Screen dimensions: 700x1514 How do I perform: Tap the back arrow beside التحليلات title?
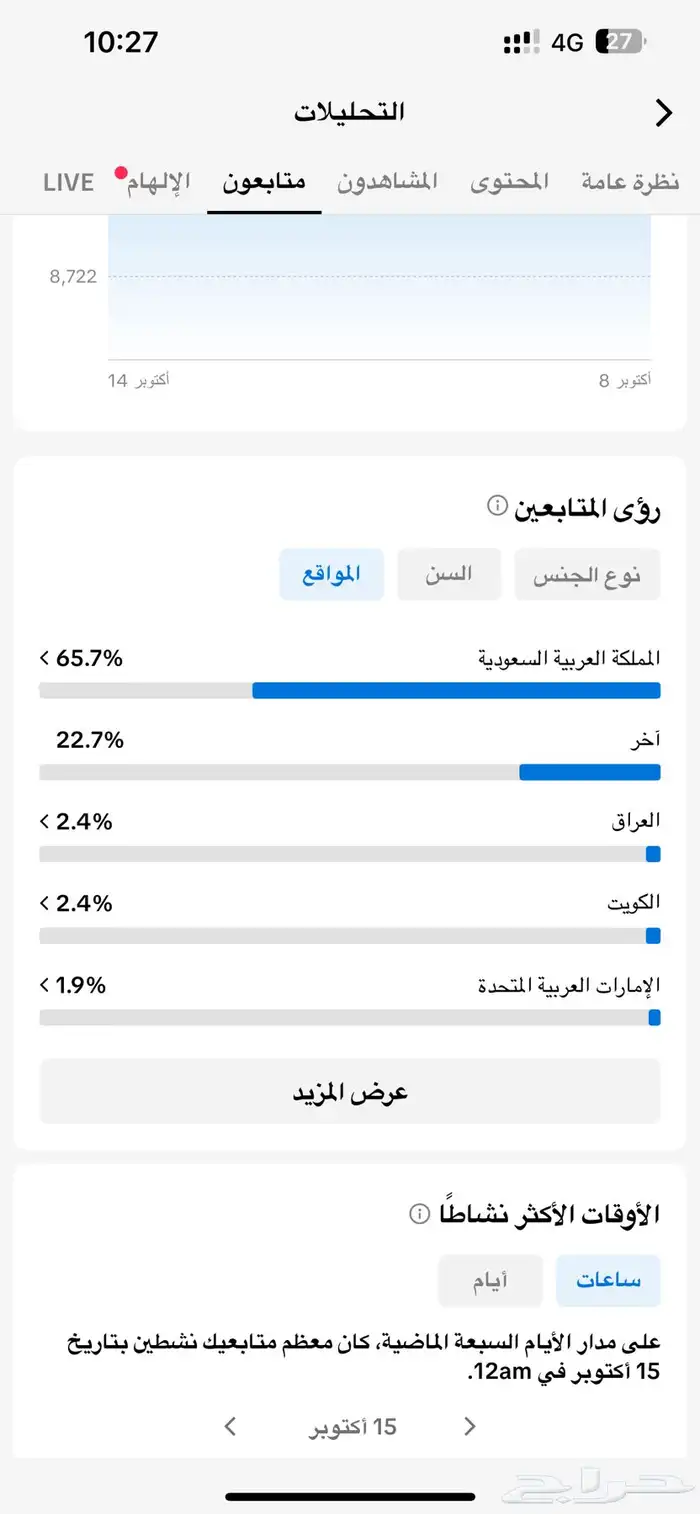663,113
